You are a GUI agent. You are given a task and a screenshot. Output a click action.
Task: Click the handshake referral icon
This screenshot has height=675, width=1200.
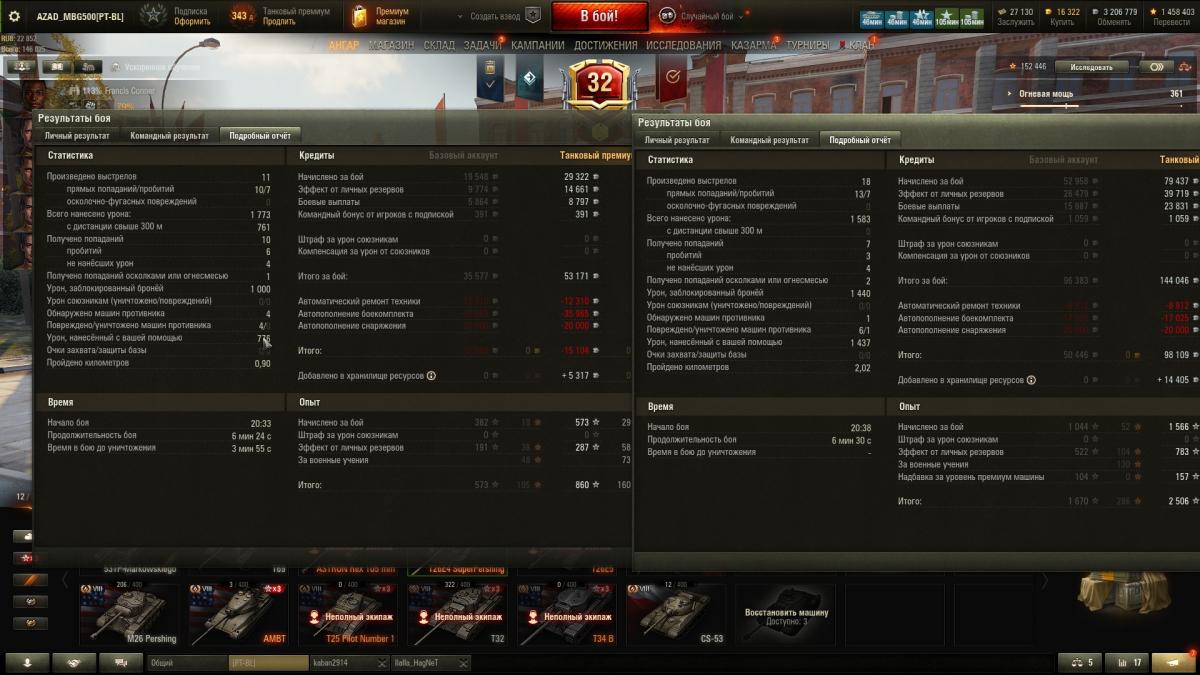click(x=75, y=662)
